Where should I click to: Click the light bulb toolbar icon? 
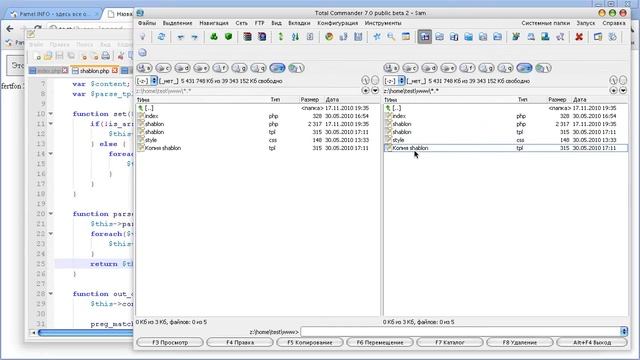[142, 37]
